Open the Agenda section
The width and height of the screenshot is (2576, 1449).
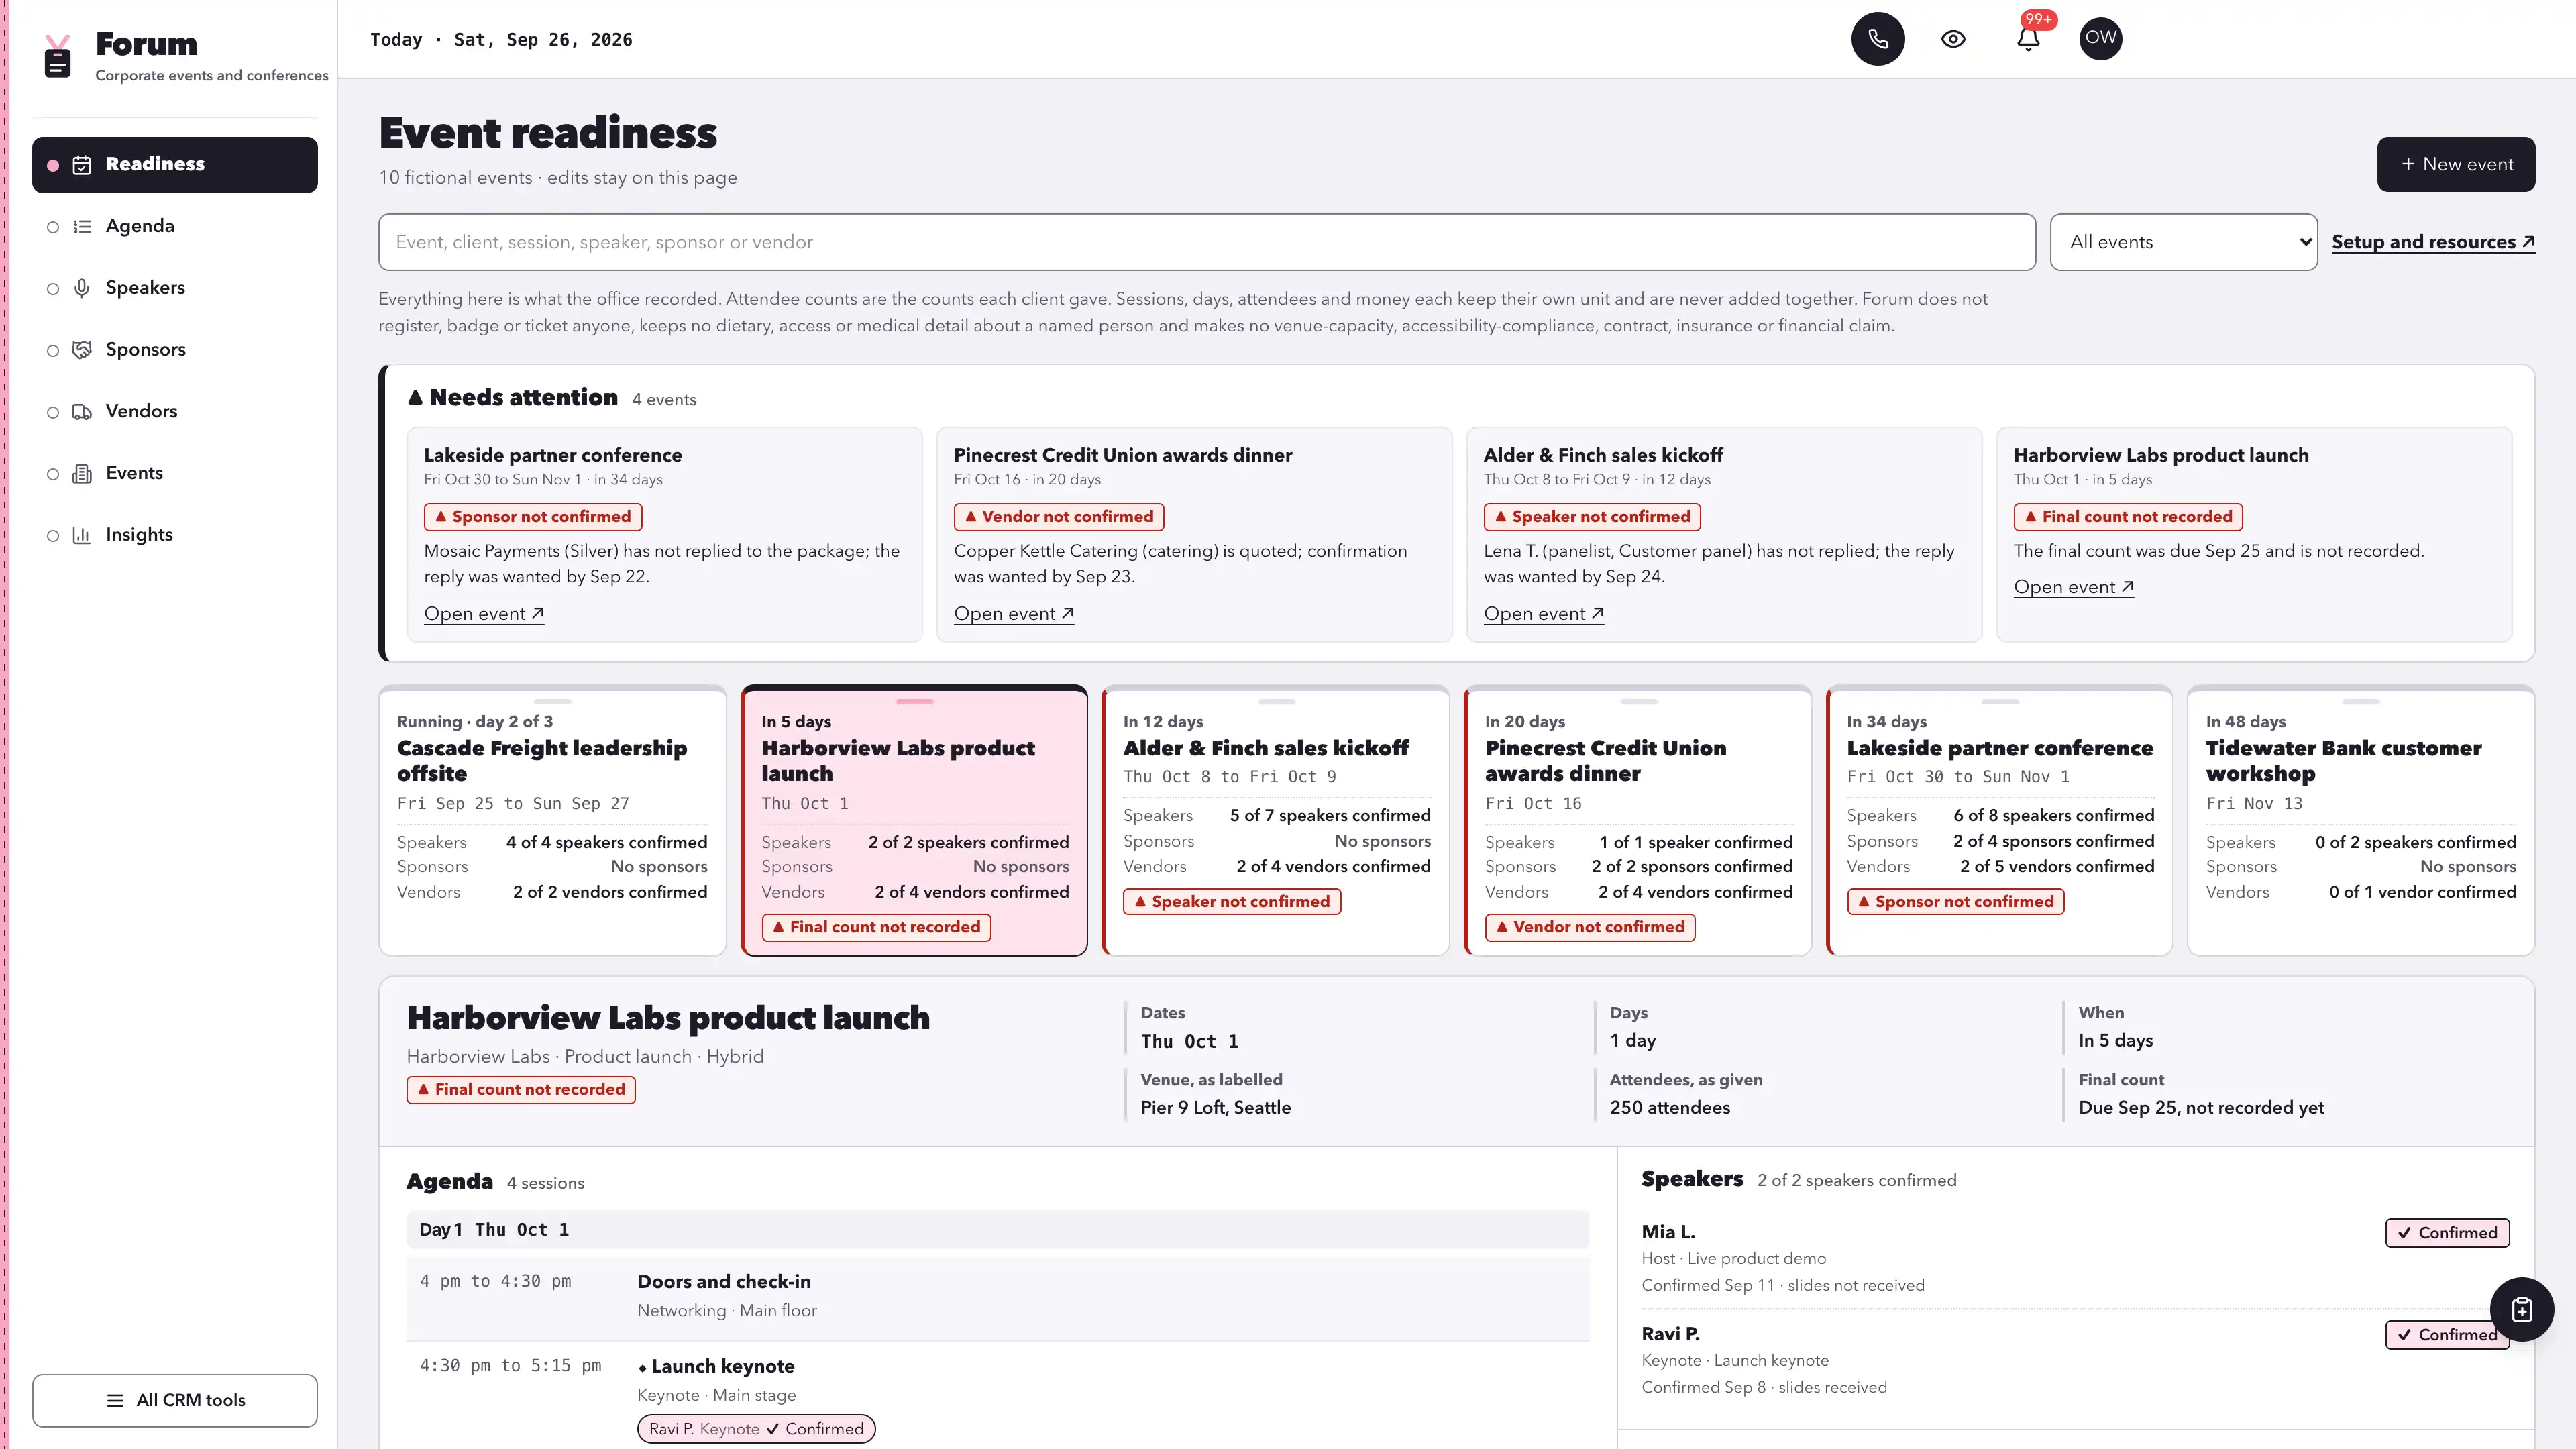(175, 227)
